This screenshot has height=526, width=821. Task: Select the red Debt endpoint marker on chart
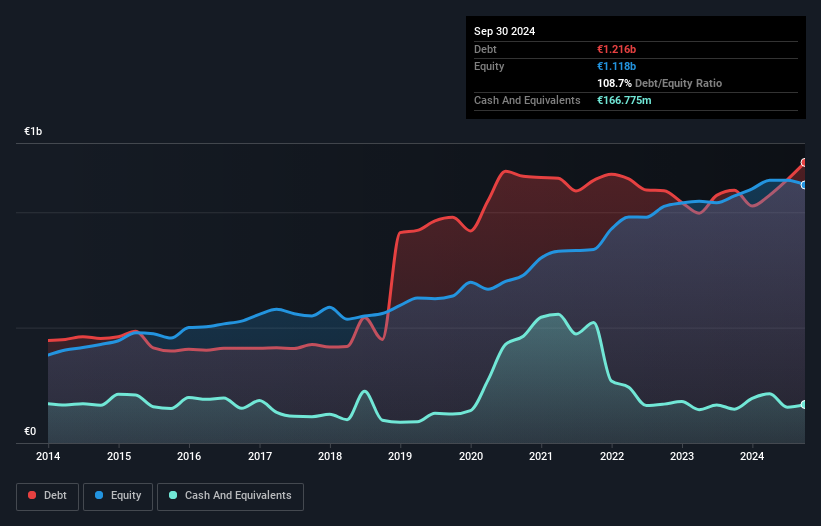(804, 163)
